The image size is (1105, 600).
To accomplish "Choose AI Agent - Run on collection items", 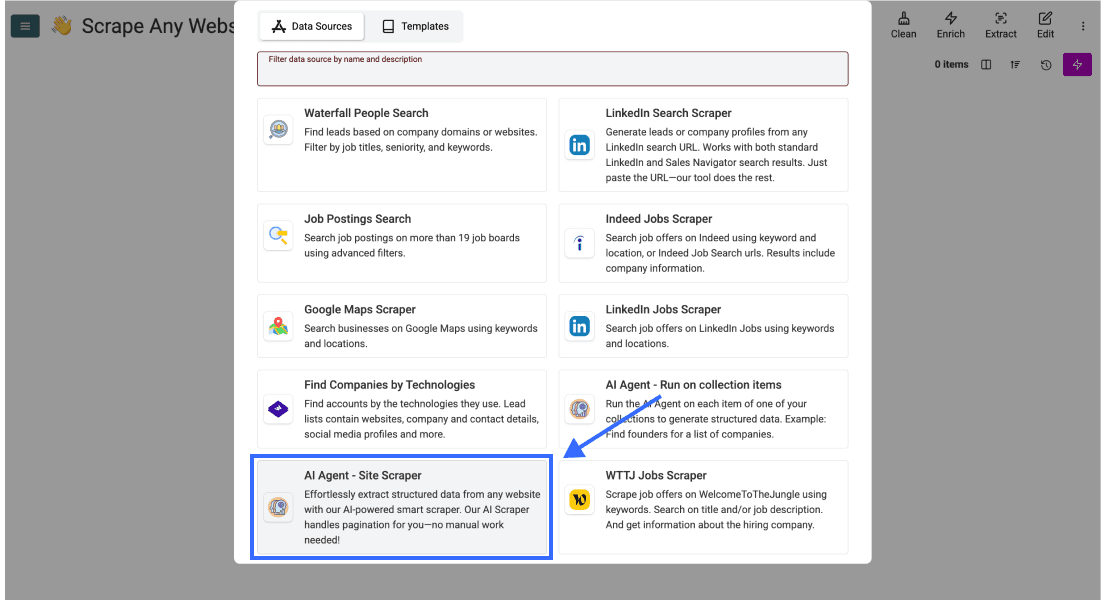I will (x=703, y=409).
